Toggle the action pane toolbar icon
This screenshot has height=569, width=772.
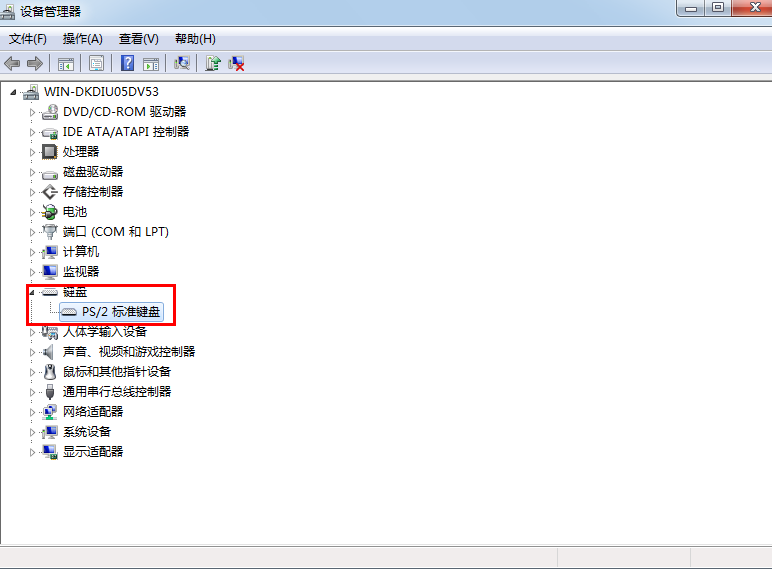click(151, 63)
